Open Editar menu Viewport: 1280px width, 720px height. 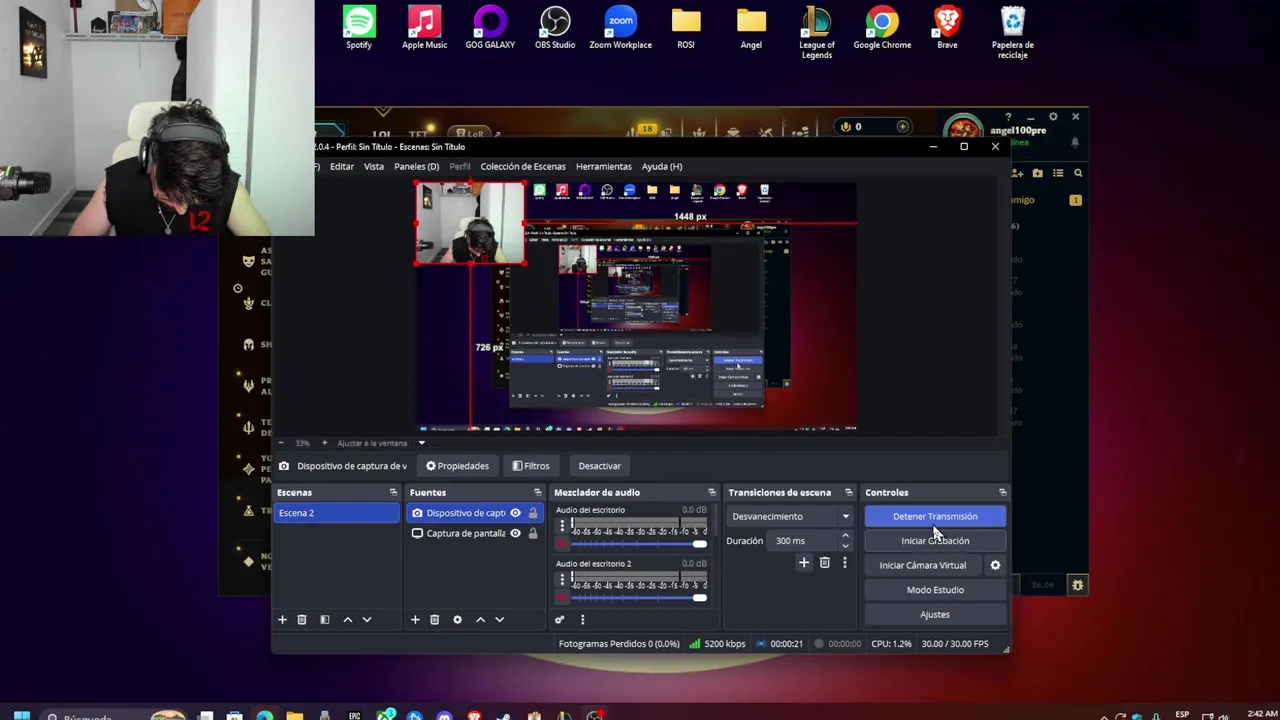click(x=342, y=167)
